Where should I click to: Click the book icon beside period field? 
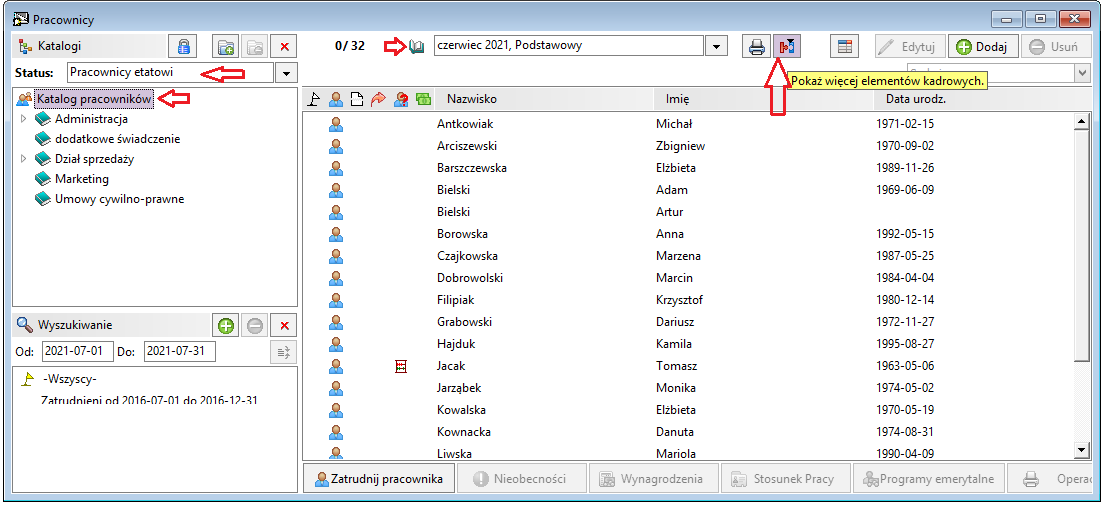tap(416, 47)
